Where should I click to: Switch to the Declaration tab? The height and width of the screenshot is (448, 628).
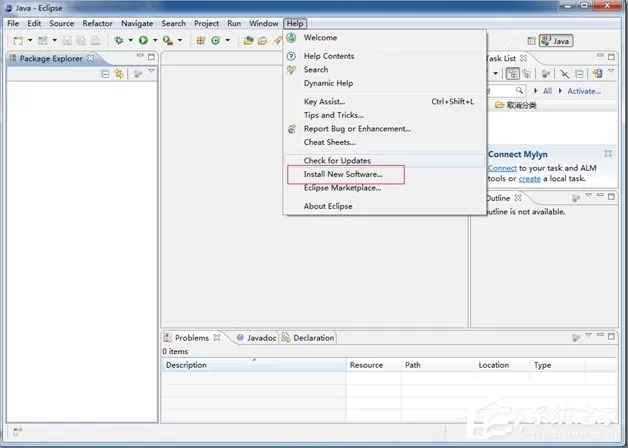pyautogui.click(x=308, y=338)
